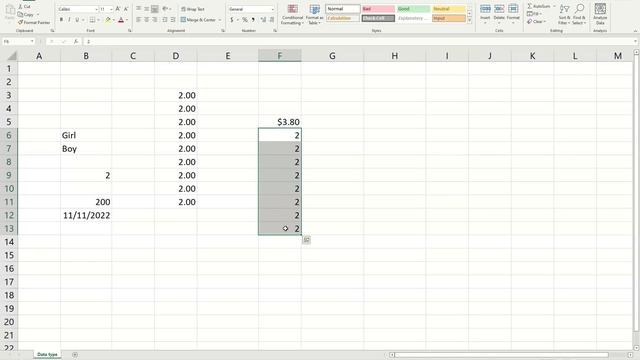Screen dimensions: 640x360
Task: Select the row 14 header
Action: tap(9, 242)
